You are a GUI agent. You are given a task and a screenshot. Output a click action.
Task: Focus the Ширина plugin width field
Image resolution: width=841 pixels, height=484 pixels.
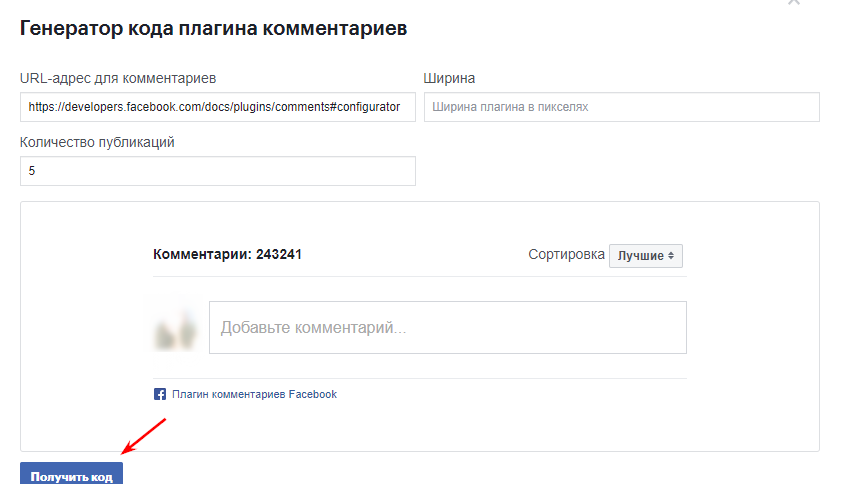622,107
